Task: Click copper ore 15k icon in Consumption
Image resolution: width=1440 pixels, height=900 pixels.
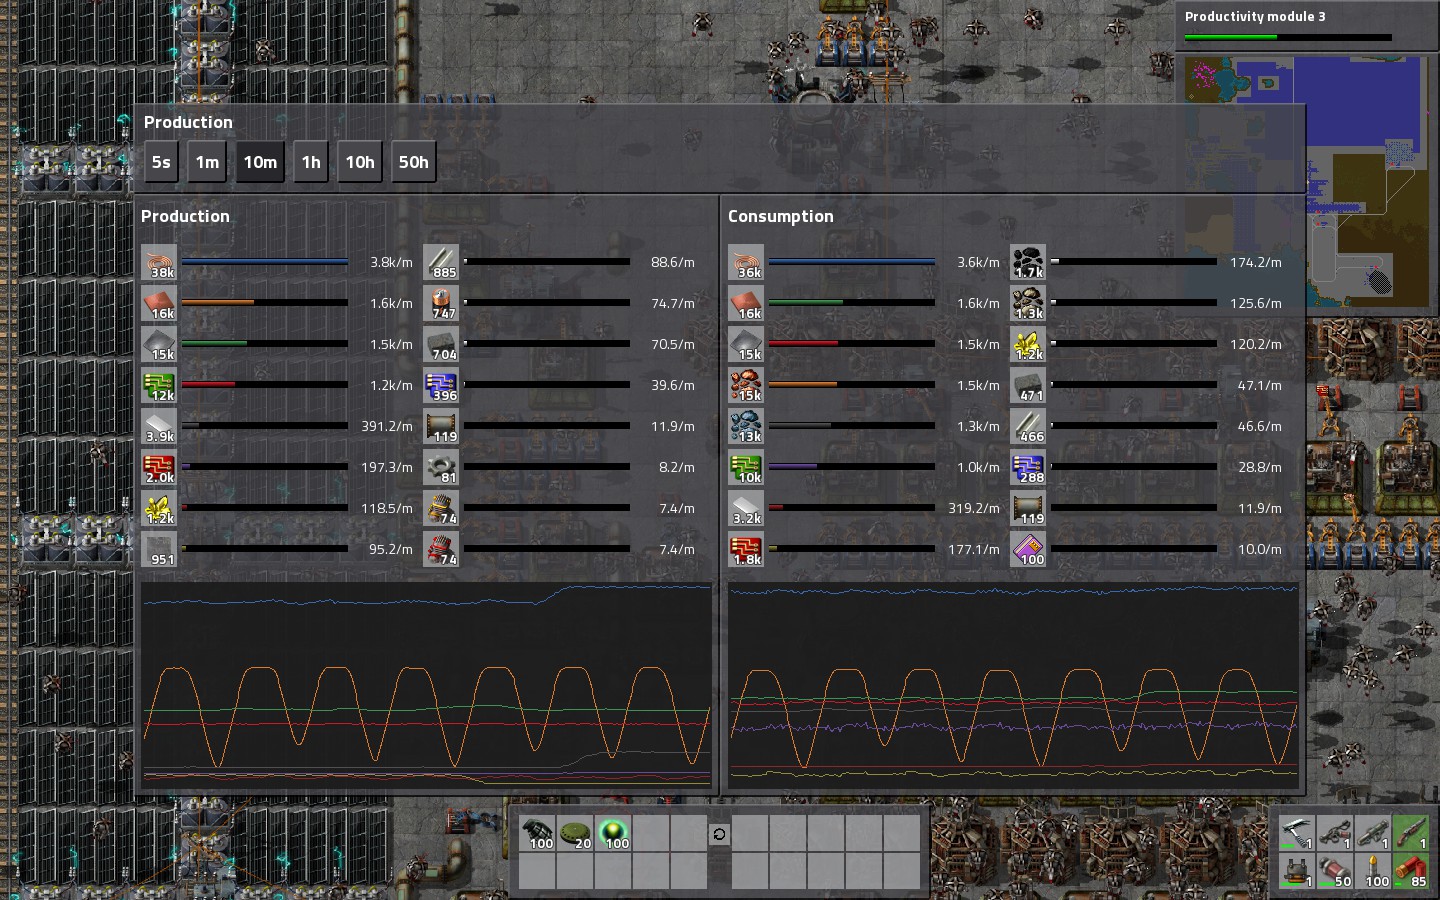Action: pyautogui.click(x=746, y=385)
